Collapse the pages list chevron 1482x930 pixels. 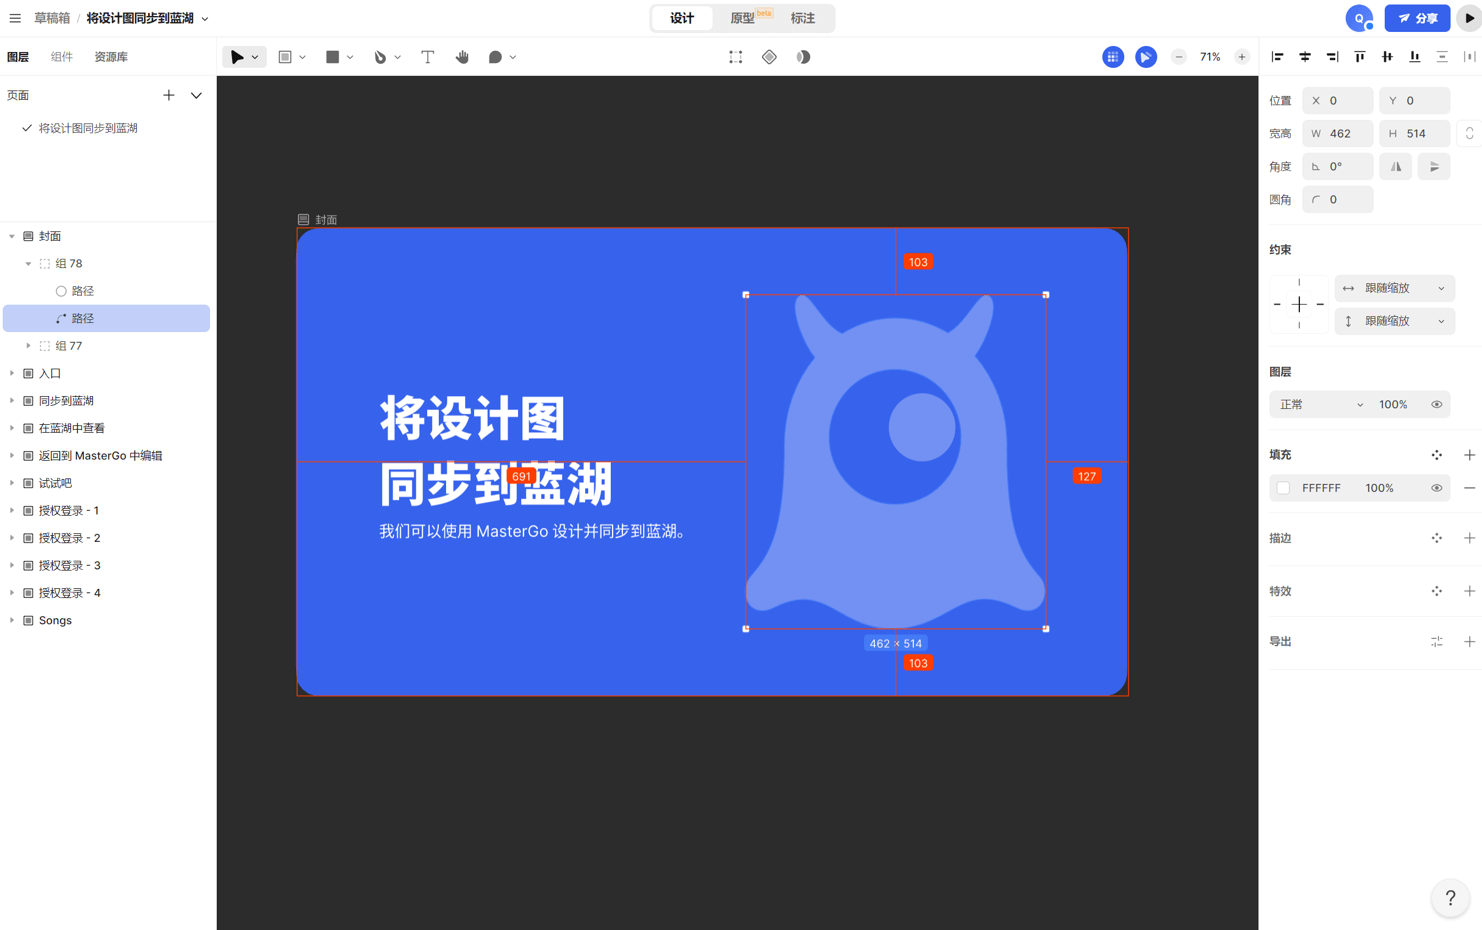(x=196, y=95)
